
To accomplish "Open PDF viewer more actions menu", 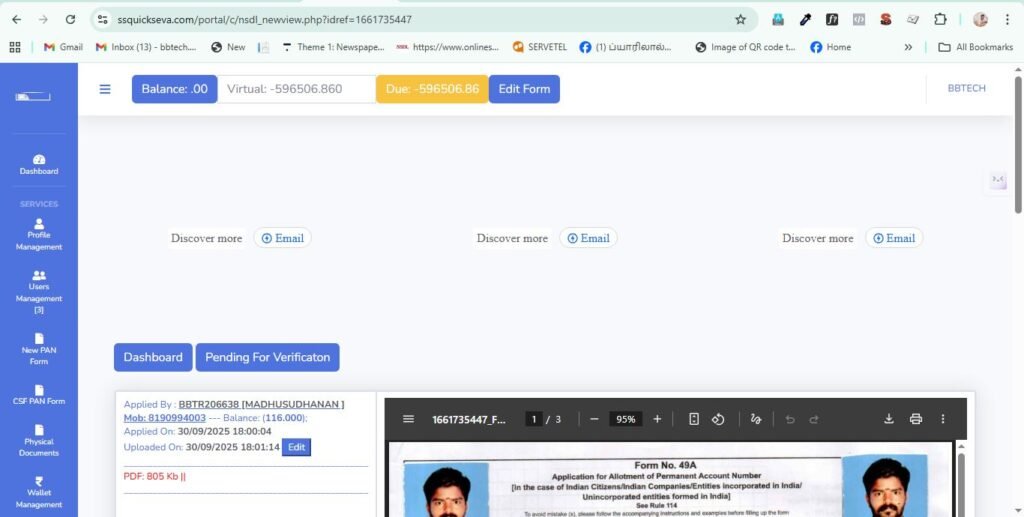I will (942, 419).
